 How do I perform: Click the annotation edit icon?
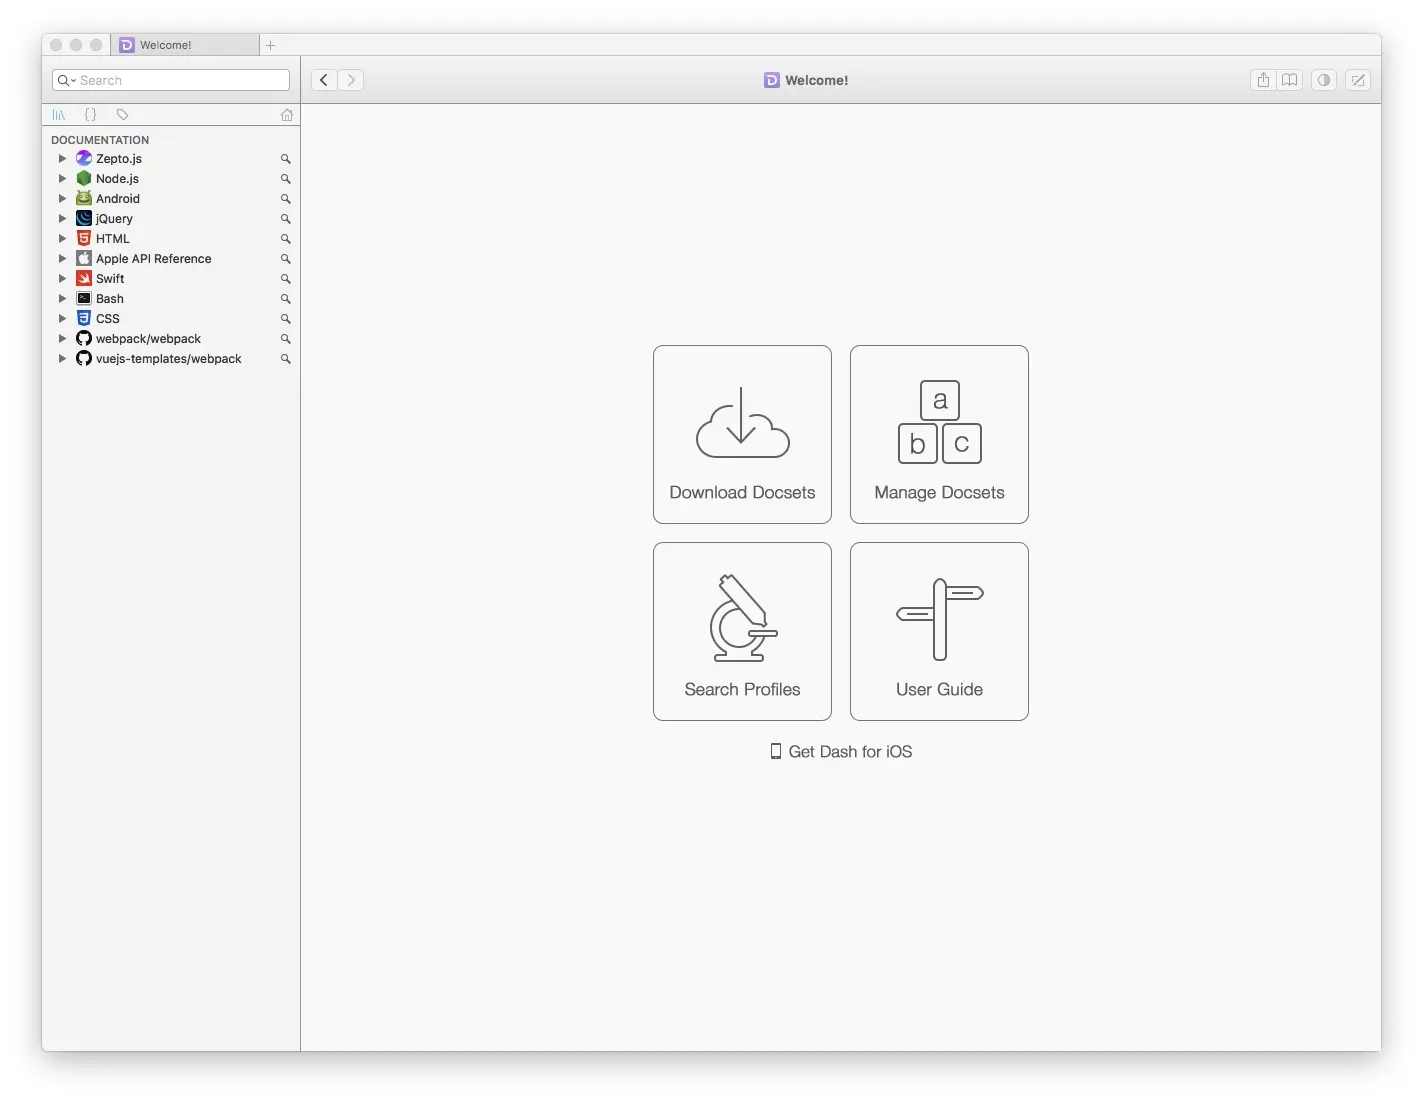coord(1358,80)
